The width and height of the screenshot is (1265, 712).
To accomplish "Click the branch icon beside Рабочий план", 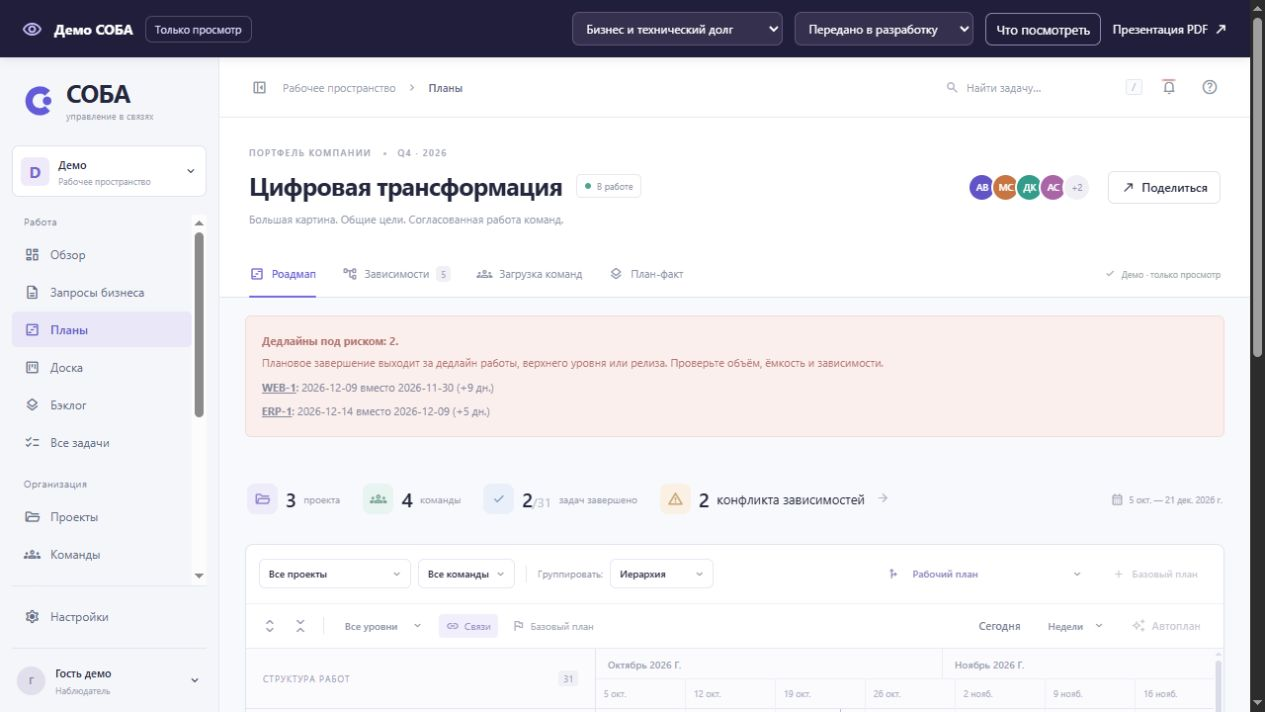I will pyautogui.click(x=893, y=574).
